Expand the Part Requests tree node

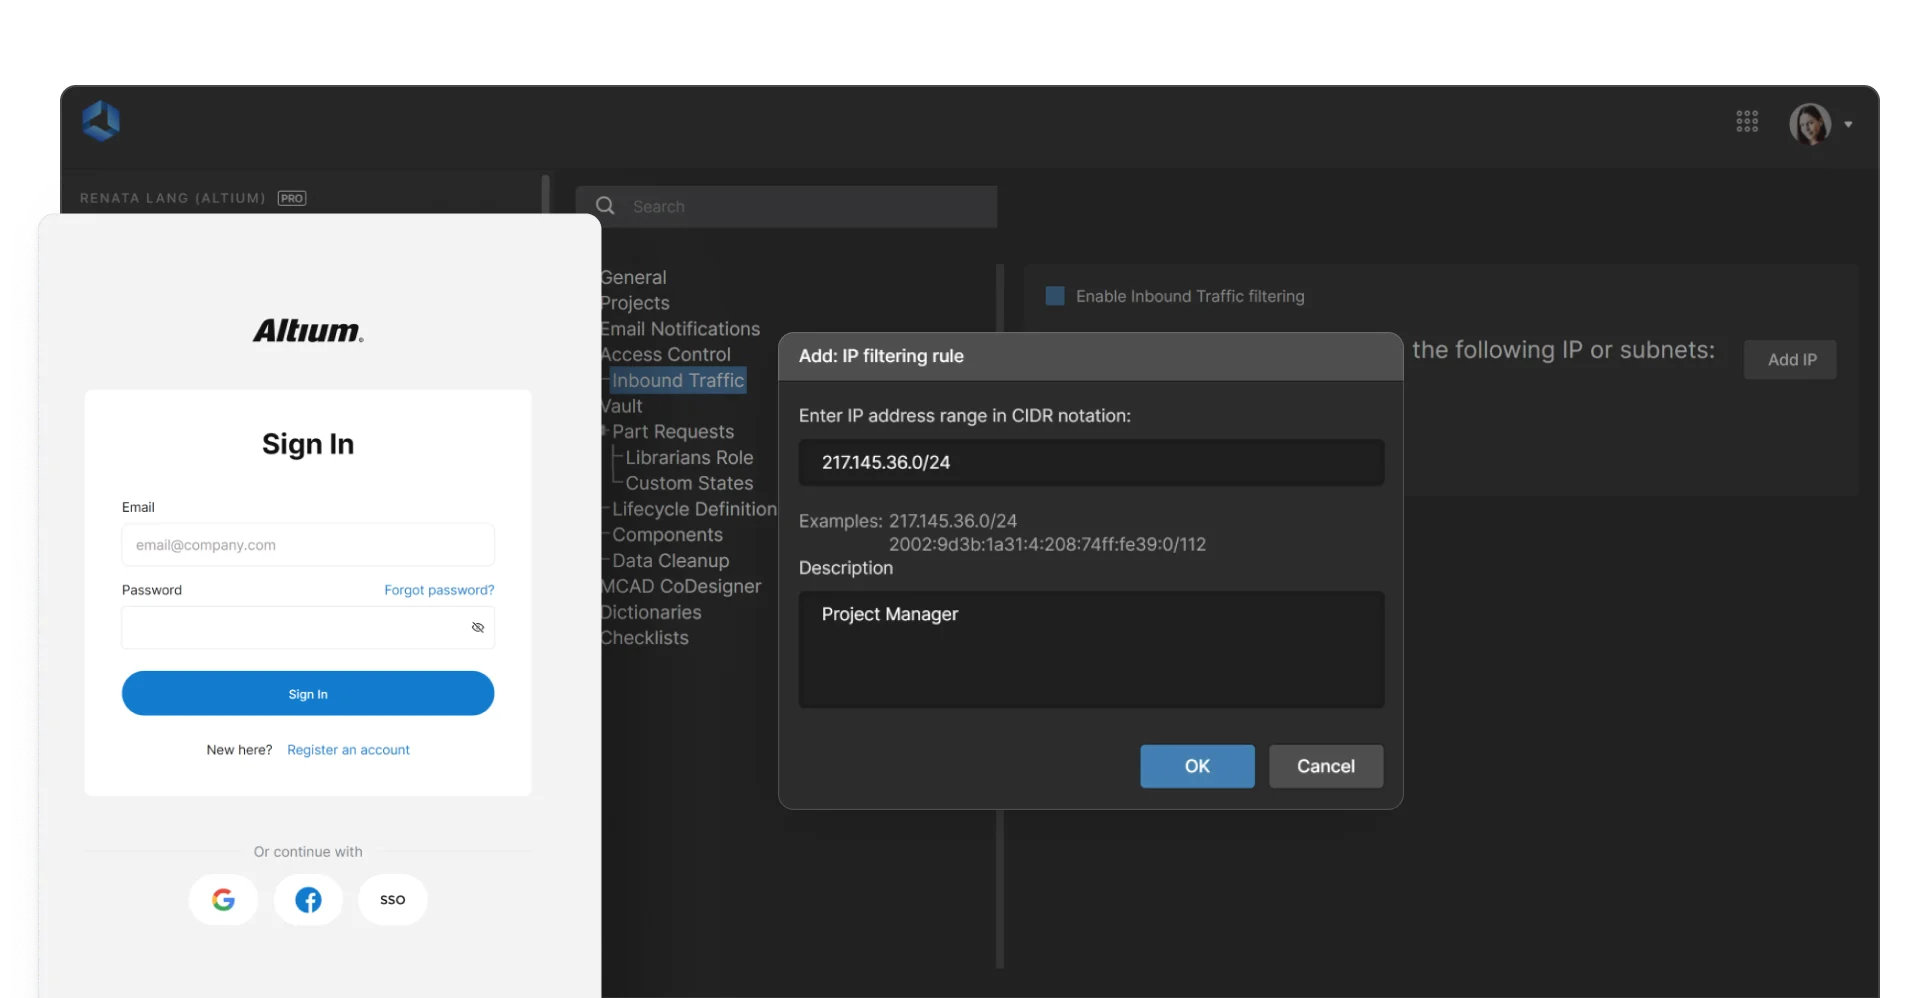pyautogui.click(x=605, y=431)
